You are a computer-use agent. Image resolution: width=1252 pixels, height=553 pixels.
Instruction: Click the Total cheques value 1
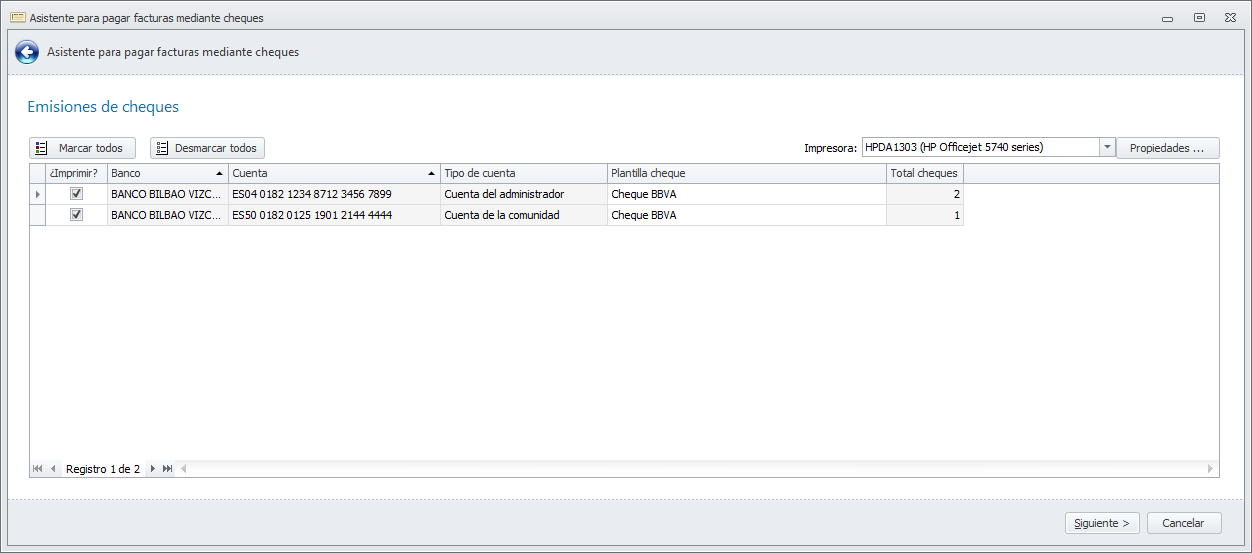click(925, 214)
